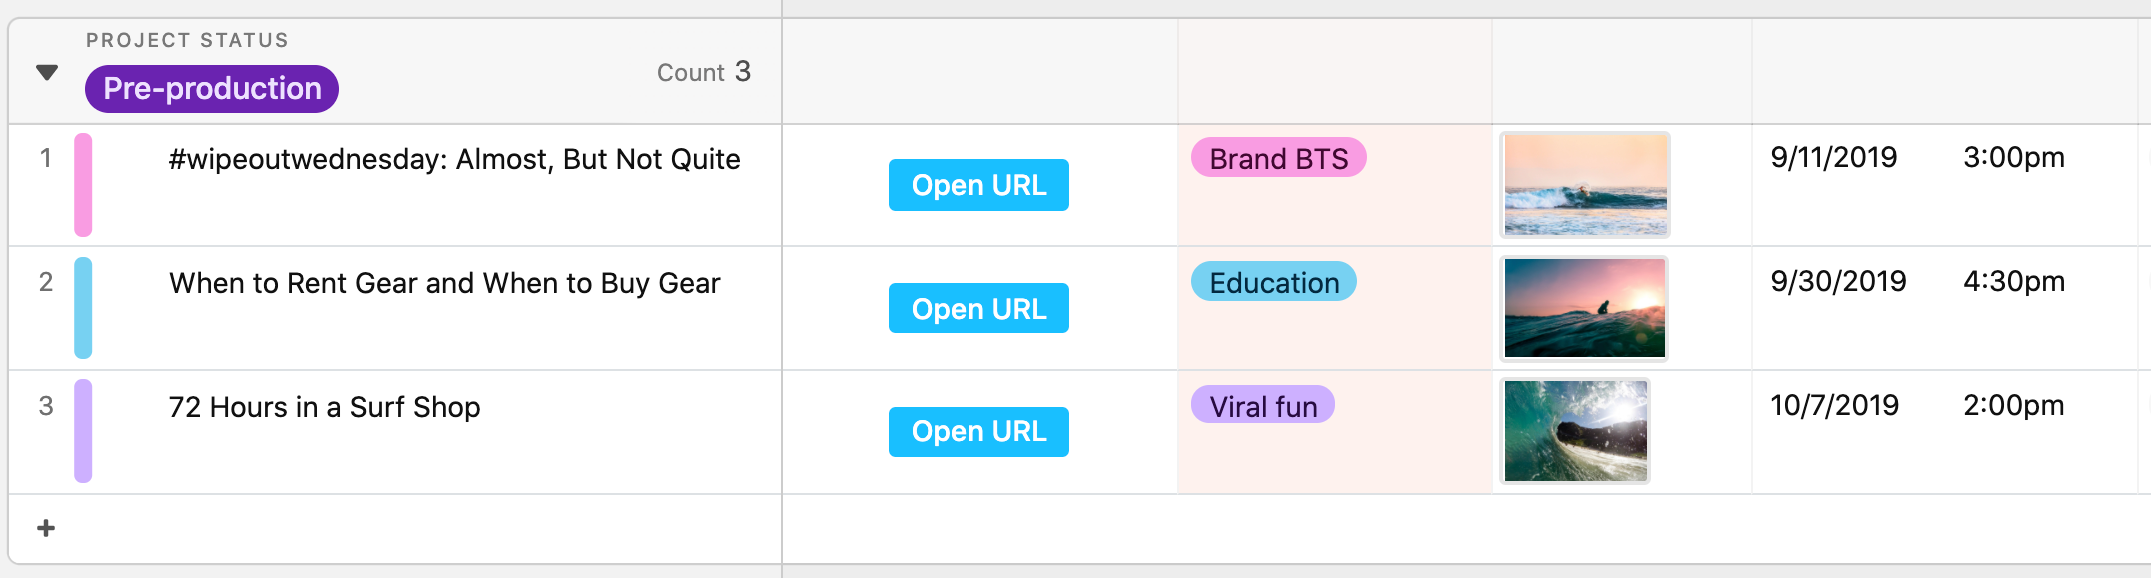The width and height of the screenshot is (2151, 578).
Task: Open URL for Rent Gear record
Action: (x=978, y=308)
